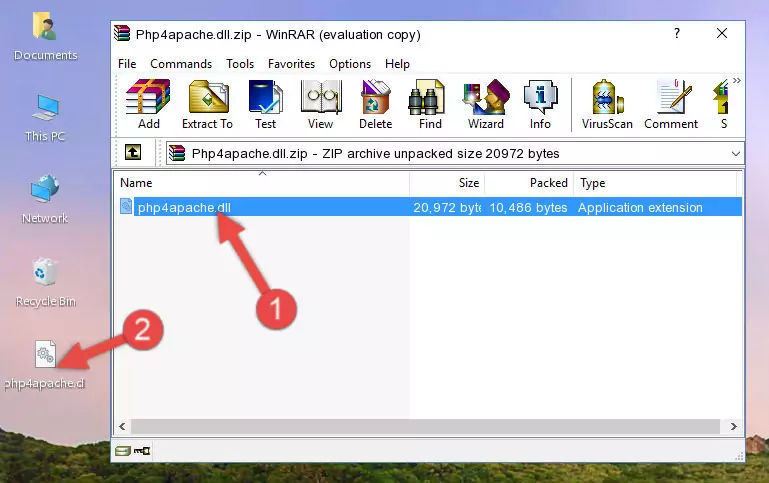Open the View file tool
769x483 pixels.
(321, 104)
